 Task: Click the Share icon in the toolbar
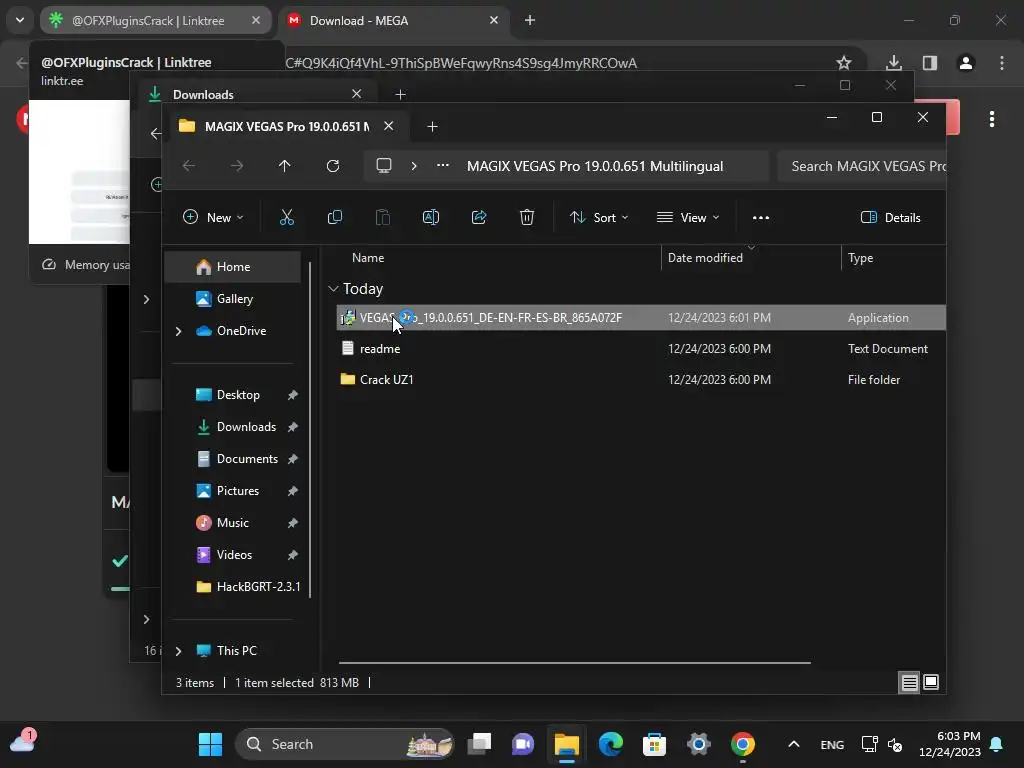(x=479, y=217)
